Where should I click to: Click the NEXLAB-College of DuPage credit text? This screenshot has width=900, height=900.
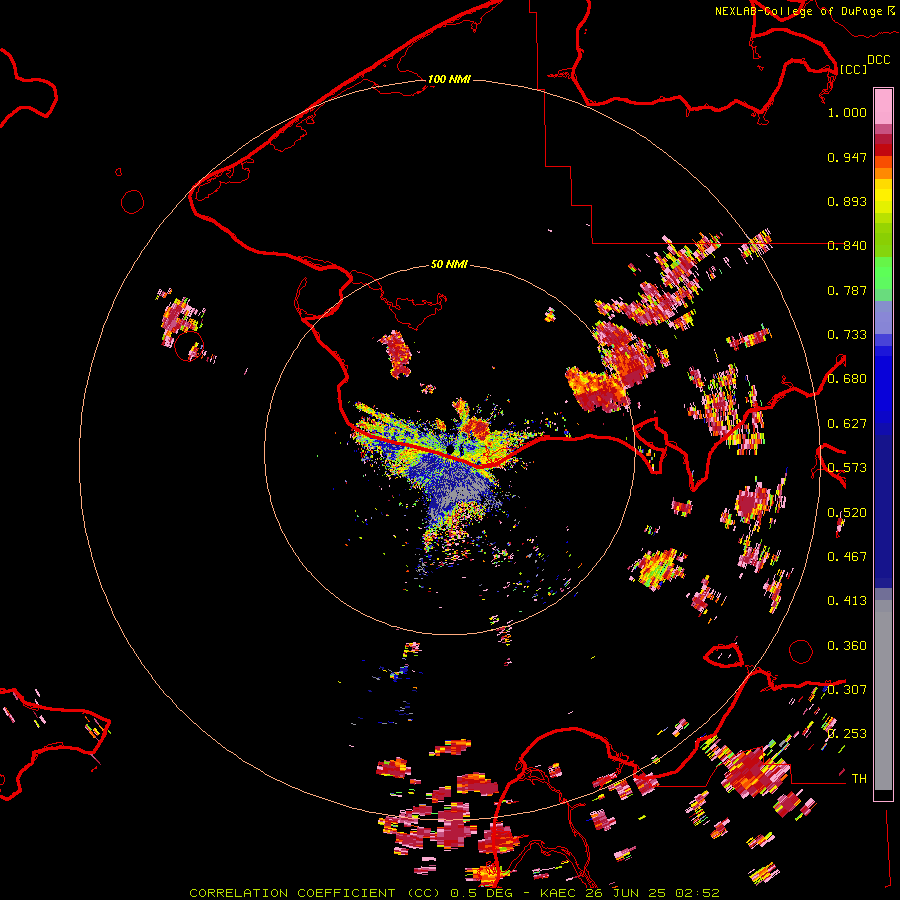pos(798,11)
